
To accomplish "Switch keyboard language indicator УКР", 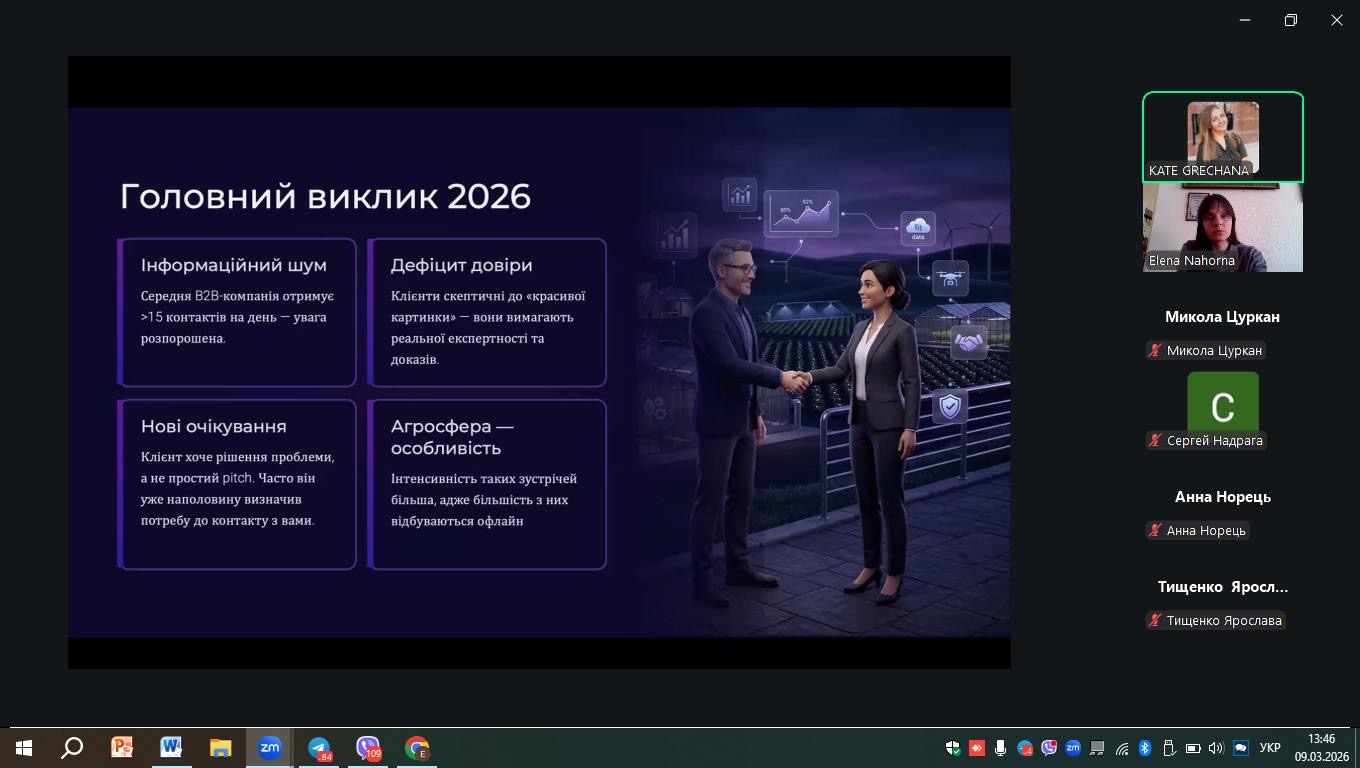I will pyautogui.click(x=1270, y=748).
